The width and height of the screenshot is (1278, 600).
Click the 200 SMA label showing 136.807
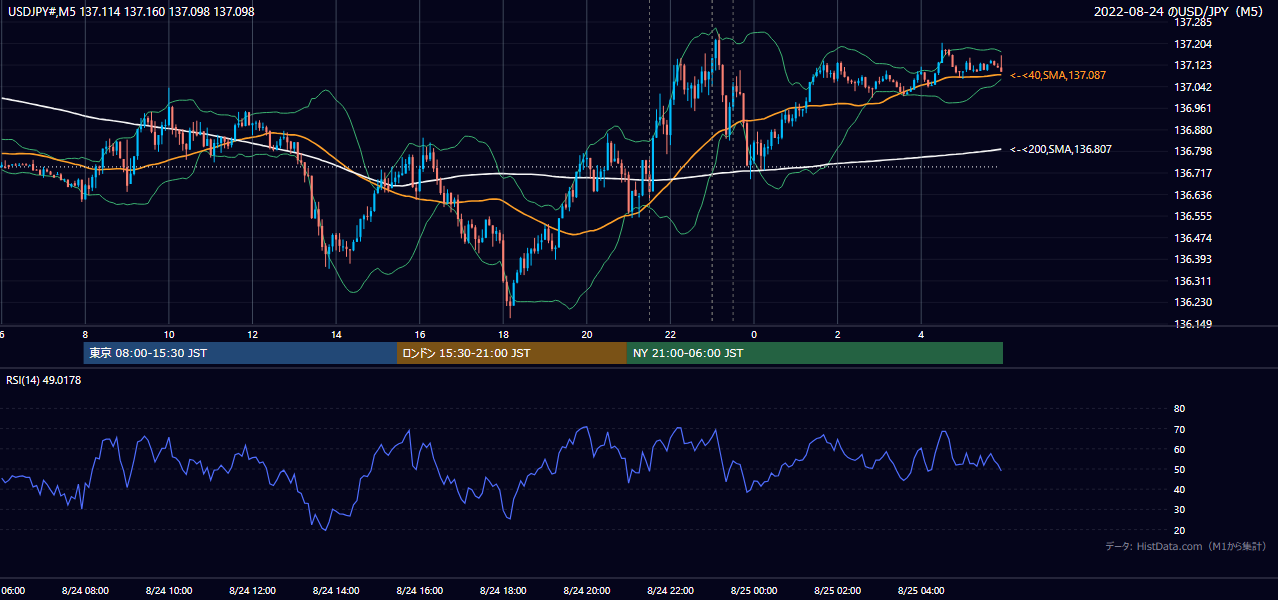(x=1061, y=149)
